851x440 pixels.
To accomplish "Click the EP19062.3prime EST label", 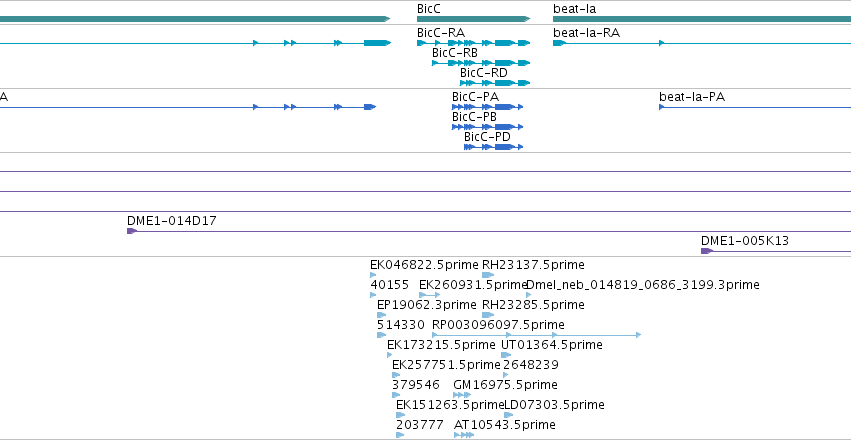I will pyautogui.click(x=427, y=305).
